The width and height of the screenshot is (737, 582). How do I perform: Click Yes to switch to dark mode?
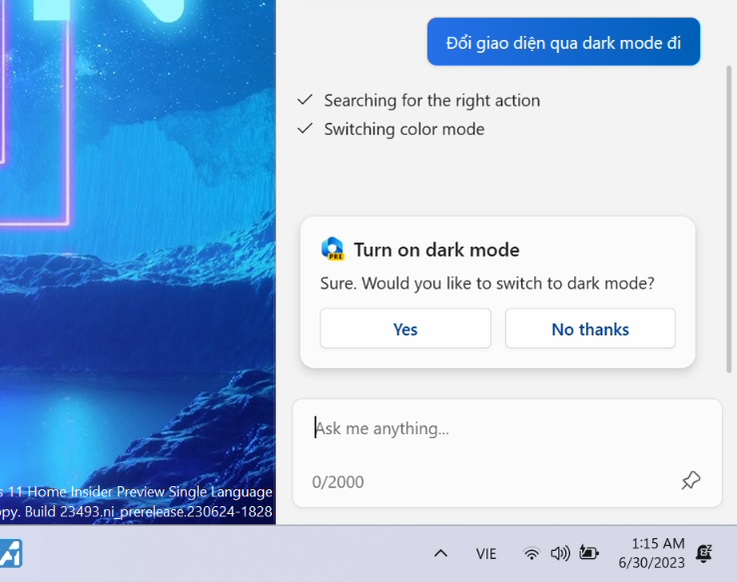[x=405, y=329]
